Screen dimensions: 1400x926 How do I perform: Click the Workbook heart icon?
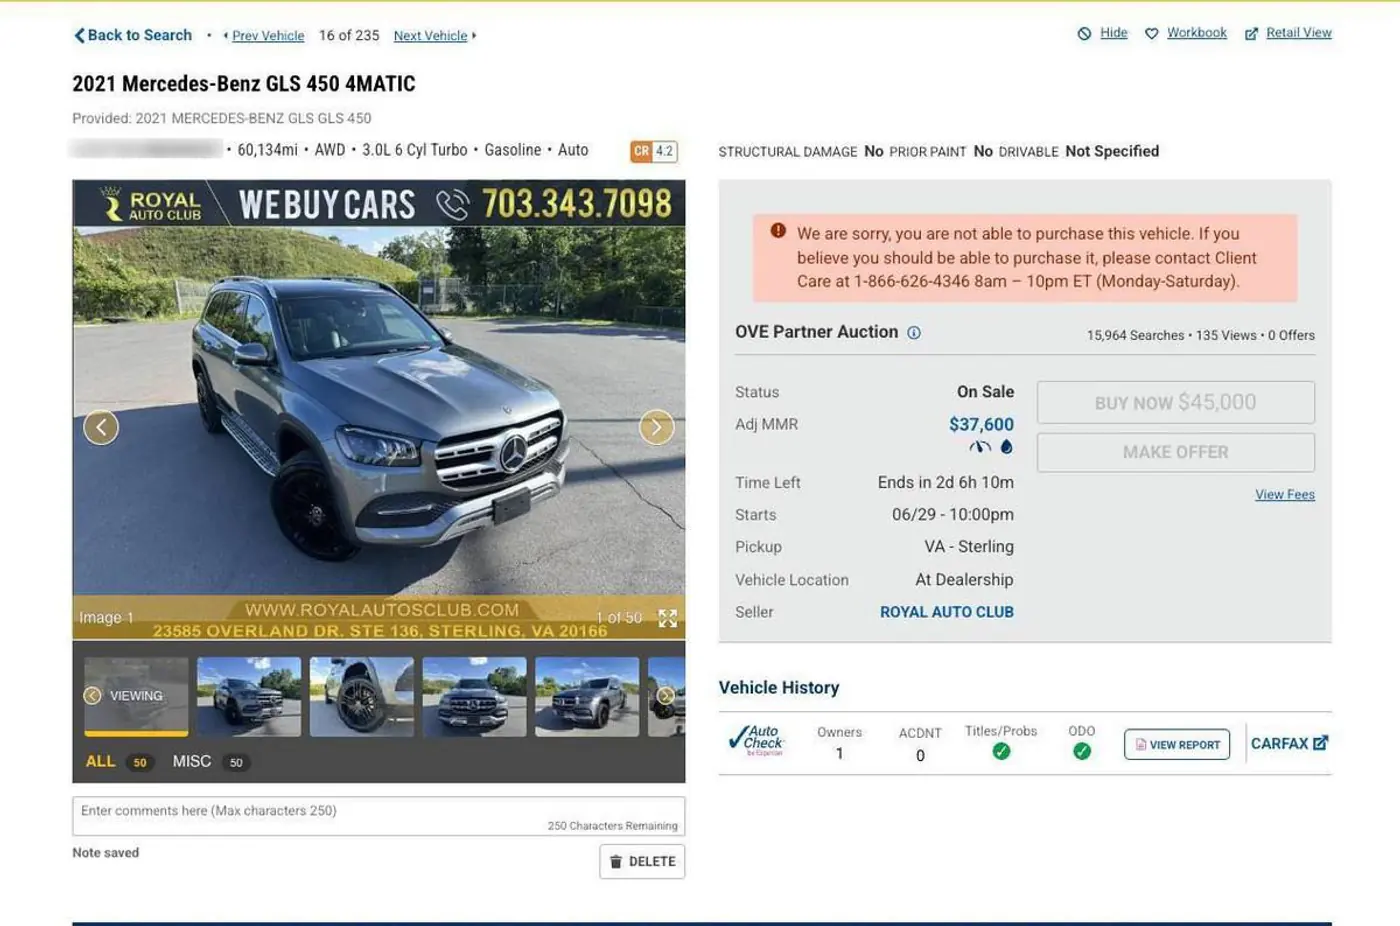pyautogui.click(x=1151, y=34)
